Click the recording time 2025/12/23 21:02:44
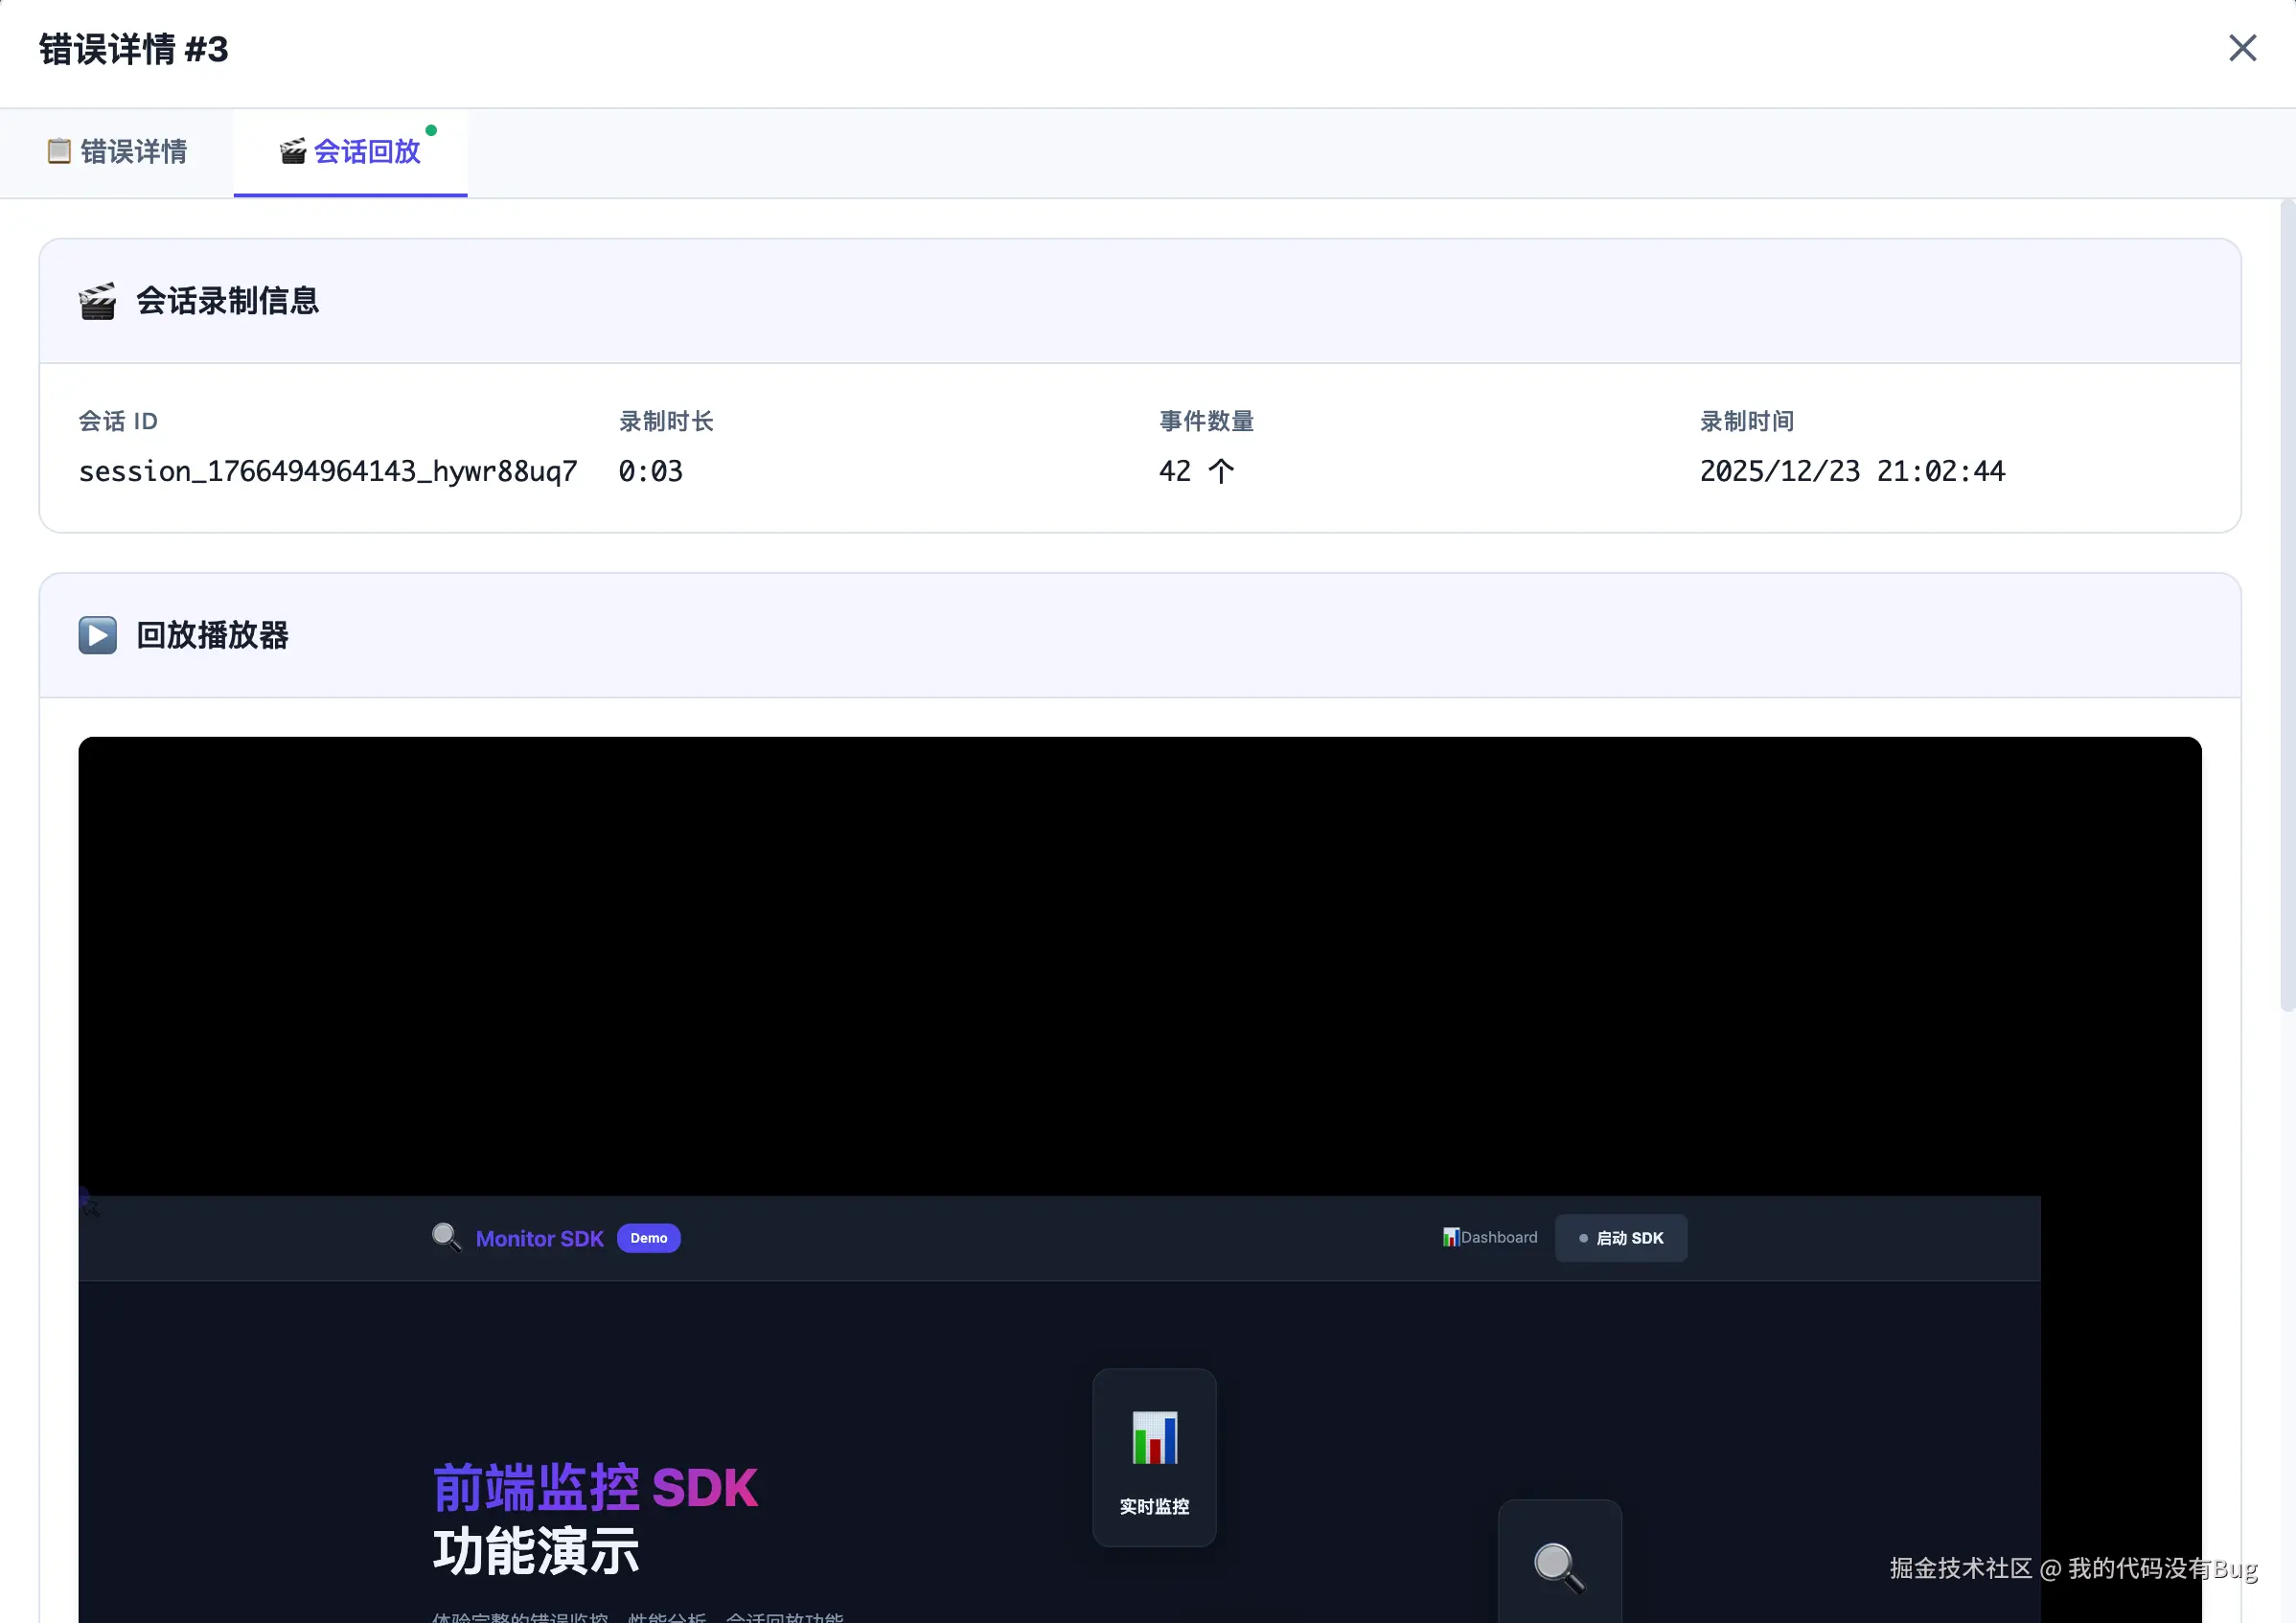Screen dimensions: 2296x1623 1851,471
